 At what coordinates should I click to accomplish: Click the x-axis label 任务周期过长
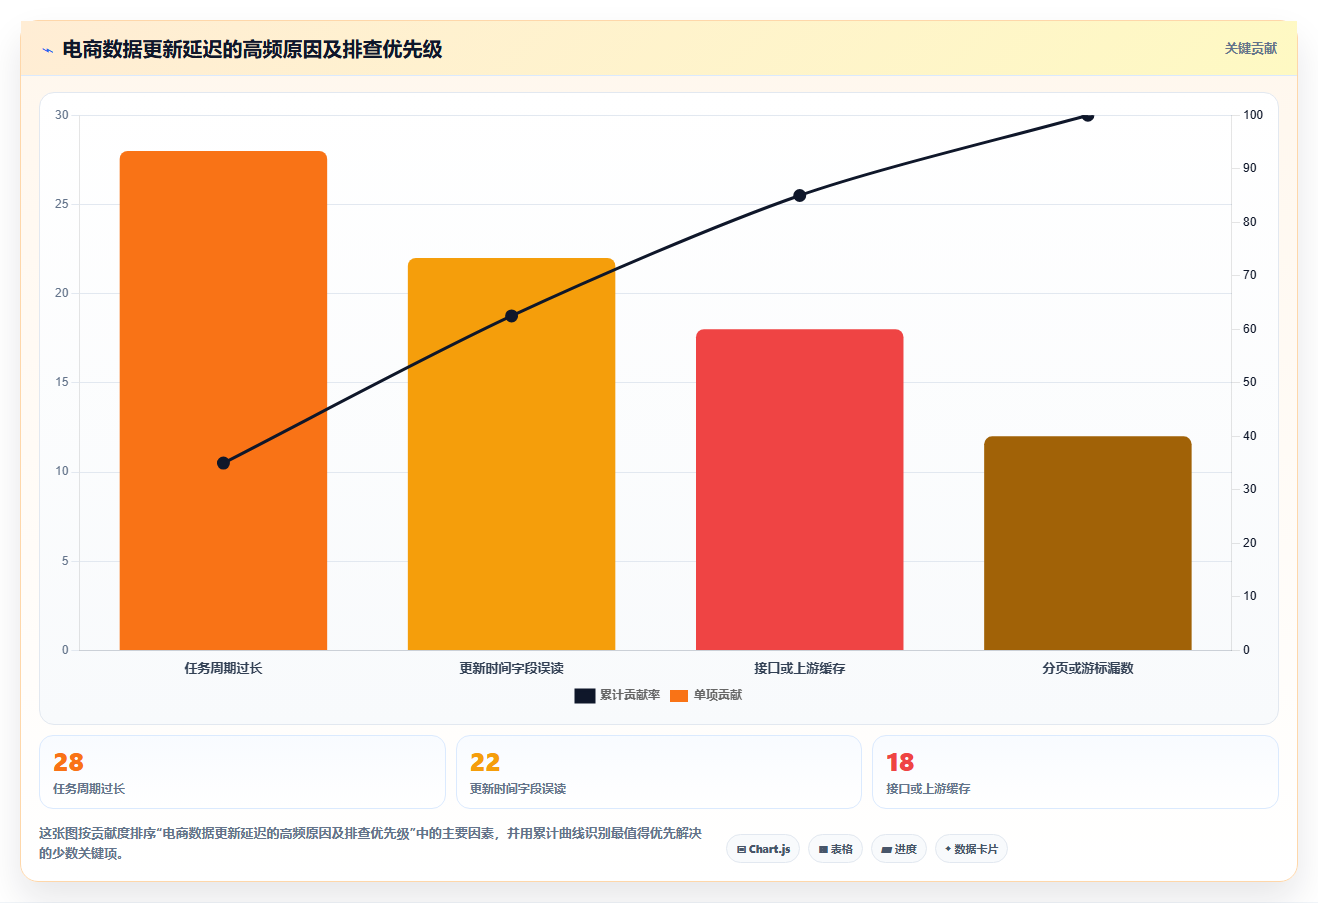[223, 668]
